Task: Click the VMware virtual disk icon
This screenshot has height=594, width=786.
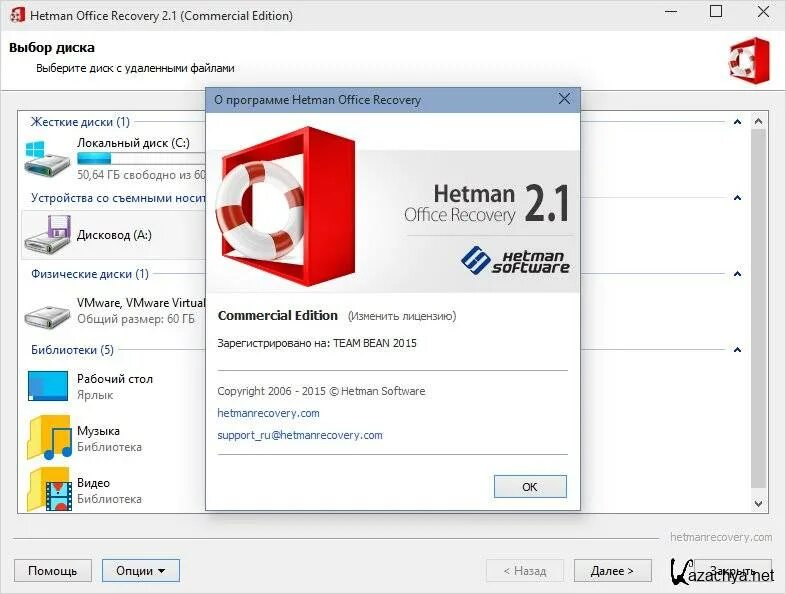Action: (x=48, y=315)
